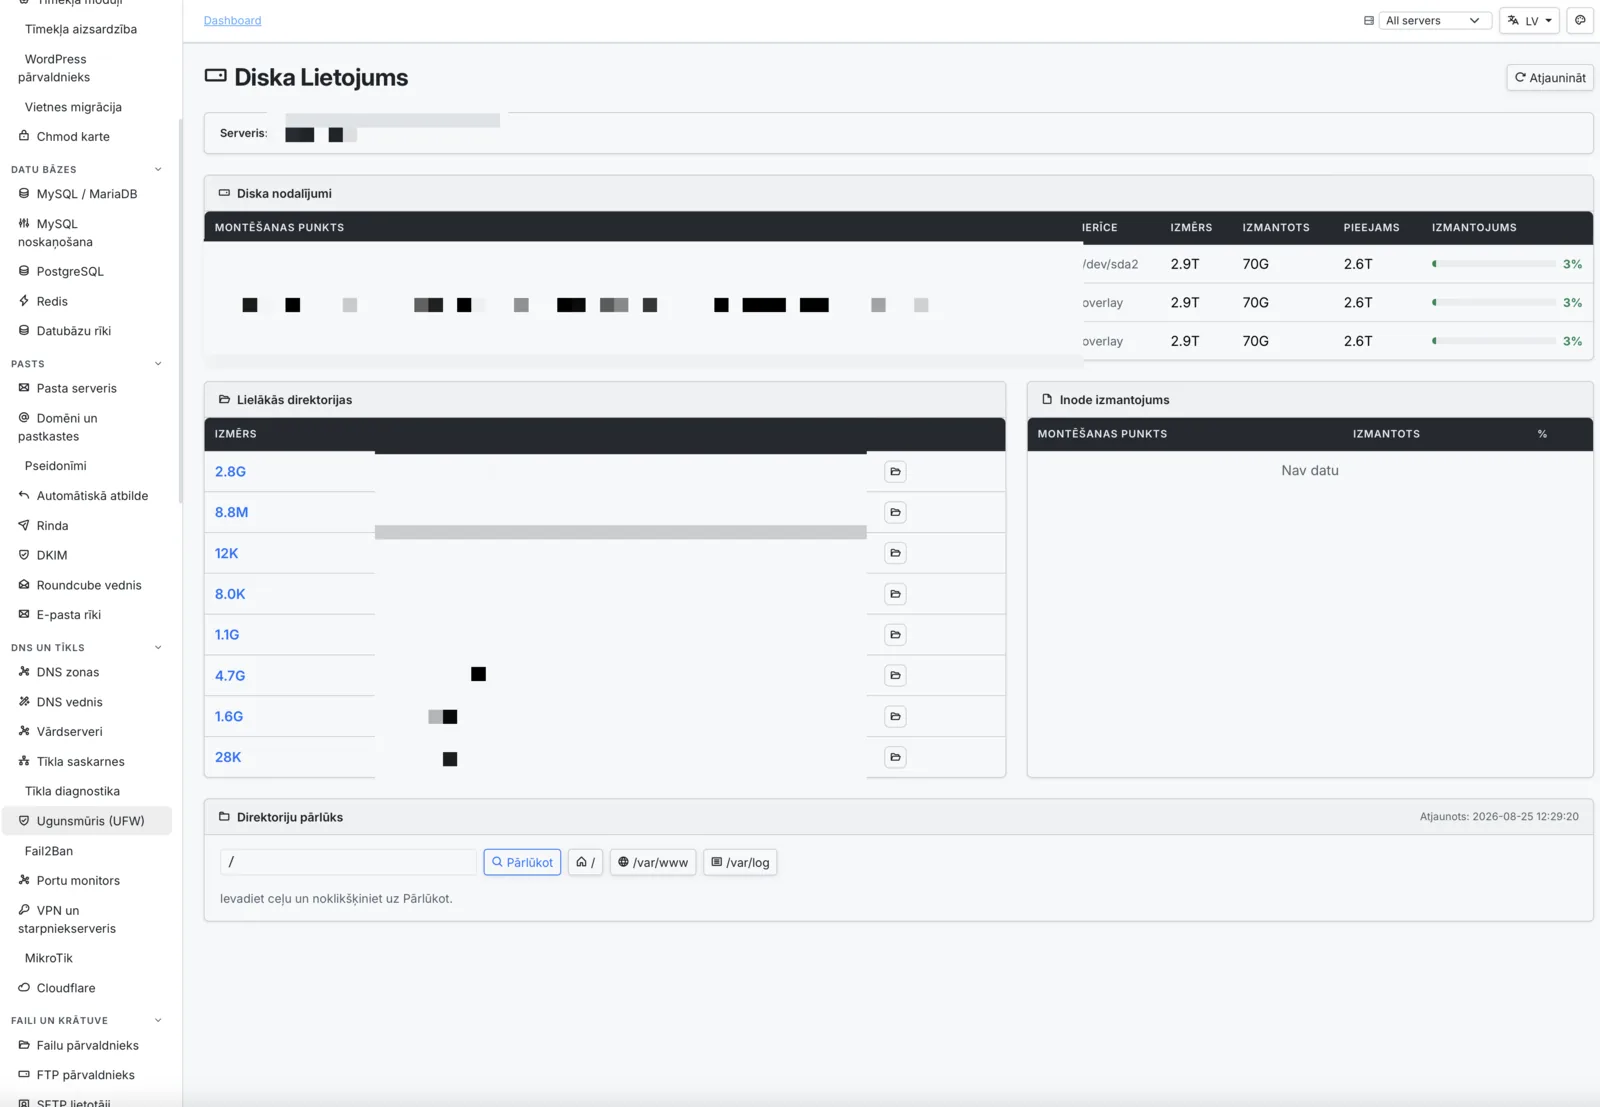Click the directory path input field
Screen dimensions: 1600x1107
348,862
